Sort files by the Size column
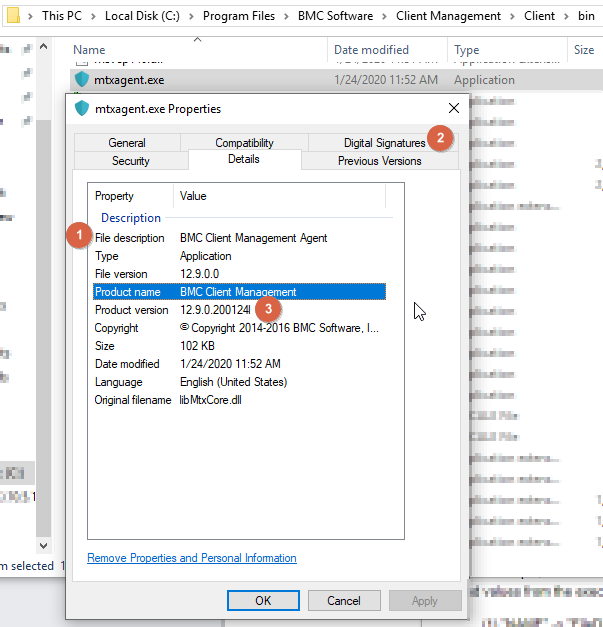Screen dimensions: 603x627 [585, 50]
